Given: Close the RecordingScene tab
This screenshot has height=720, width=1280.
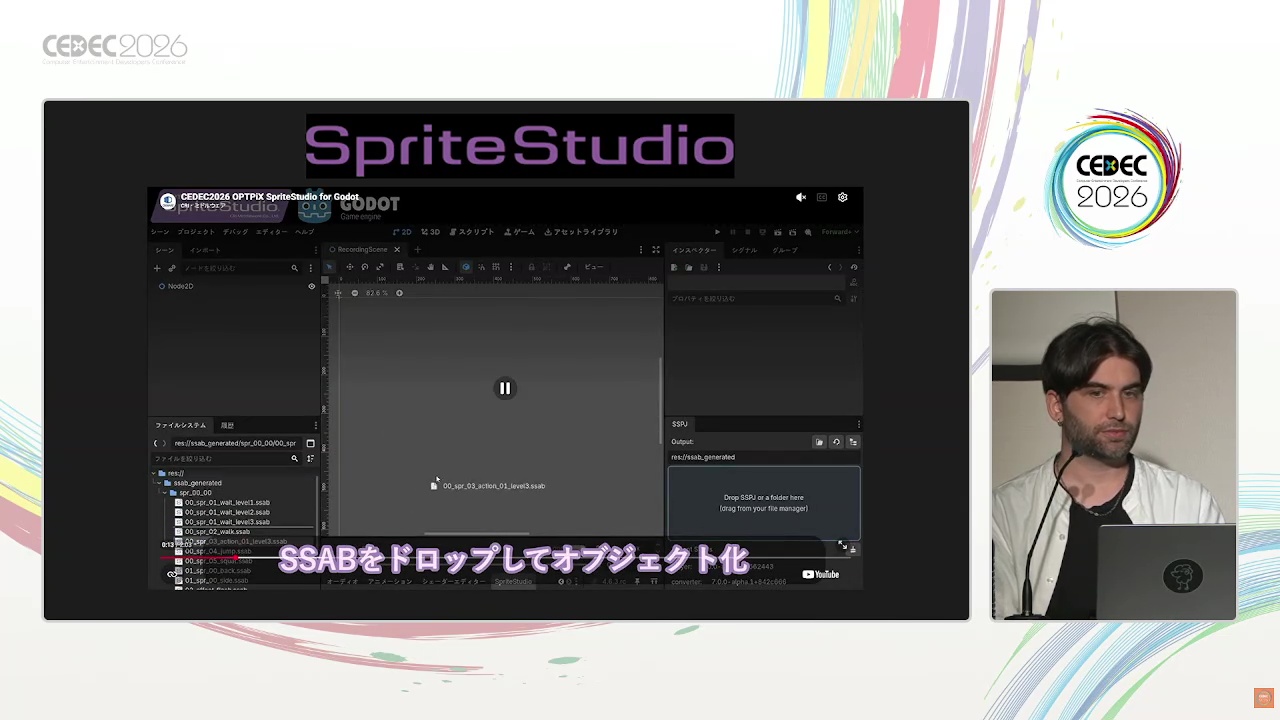Looking at the screenshot, I should pos(397,250).
